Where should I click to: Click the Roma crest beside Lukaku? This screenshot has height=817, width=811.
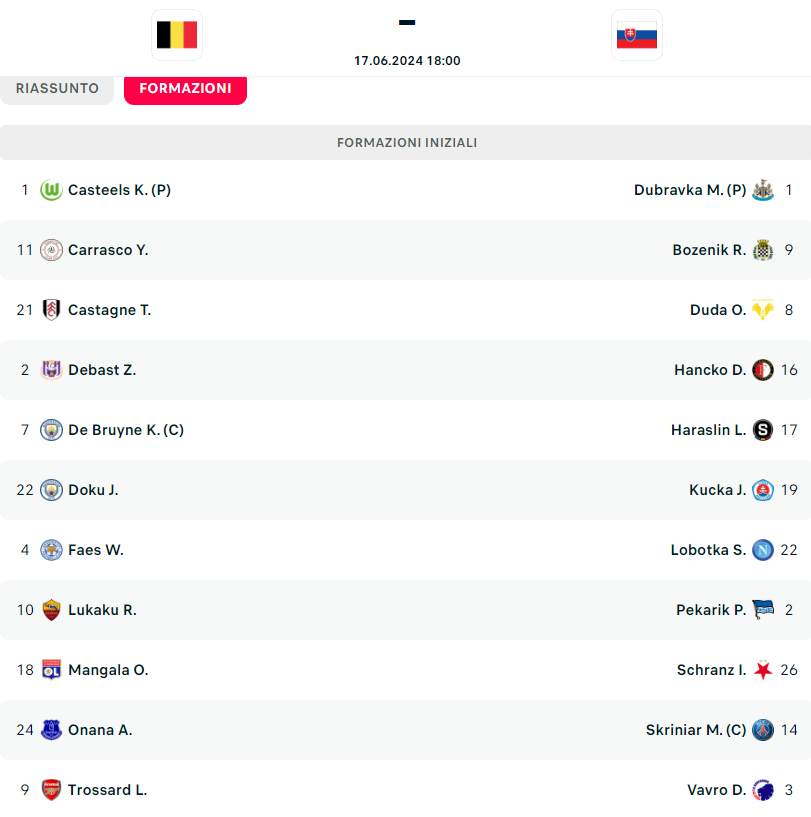(51, 610)
